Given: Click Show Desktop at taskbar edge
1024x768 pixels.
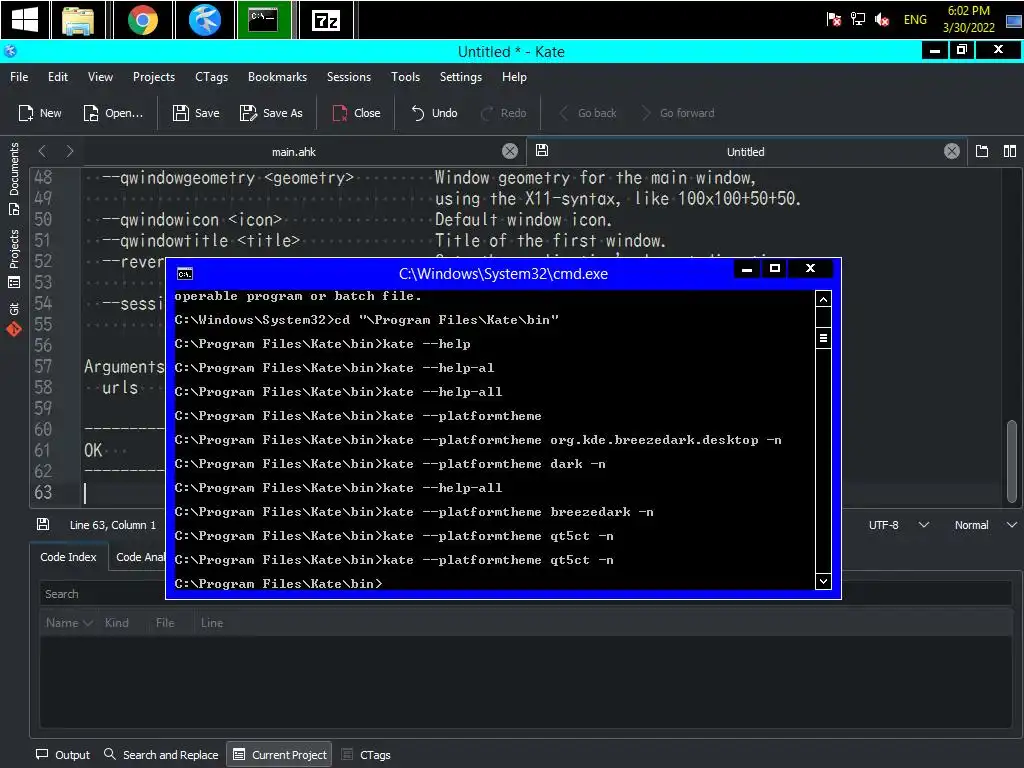Looking at the screenshot, I should 1014,20.
